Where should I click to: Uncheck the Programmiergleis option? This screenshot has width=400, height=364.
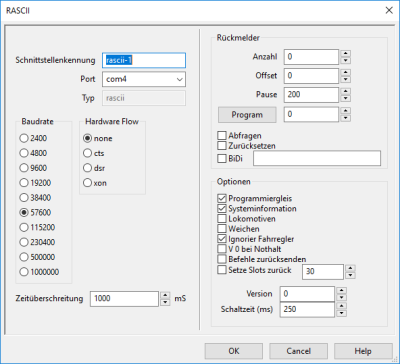tap(222, 198)
